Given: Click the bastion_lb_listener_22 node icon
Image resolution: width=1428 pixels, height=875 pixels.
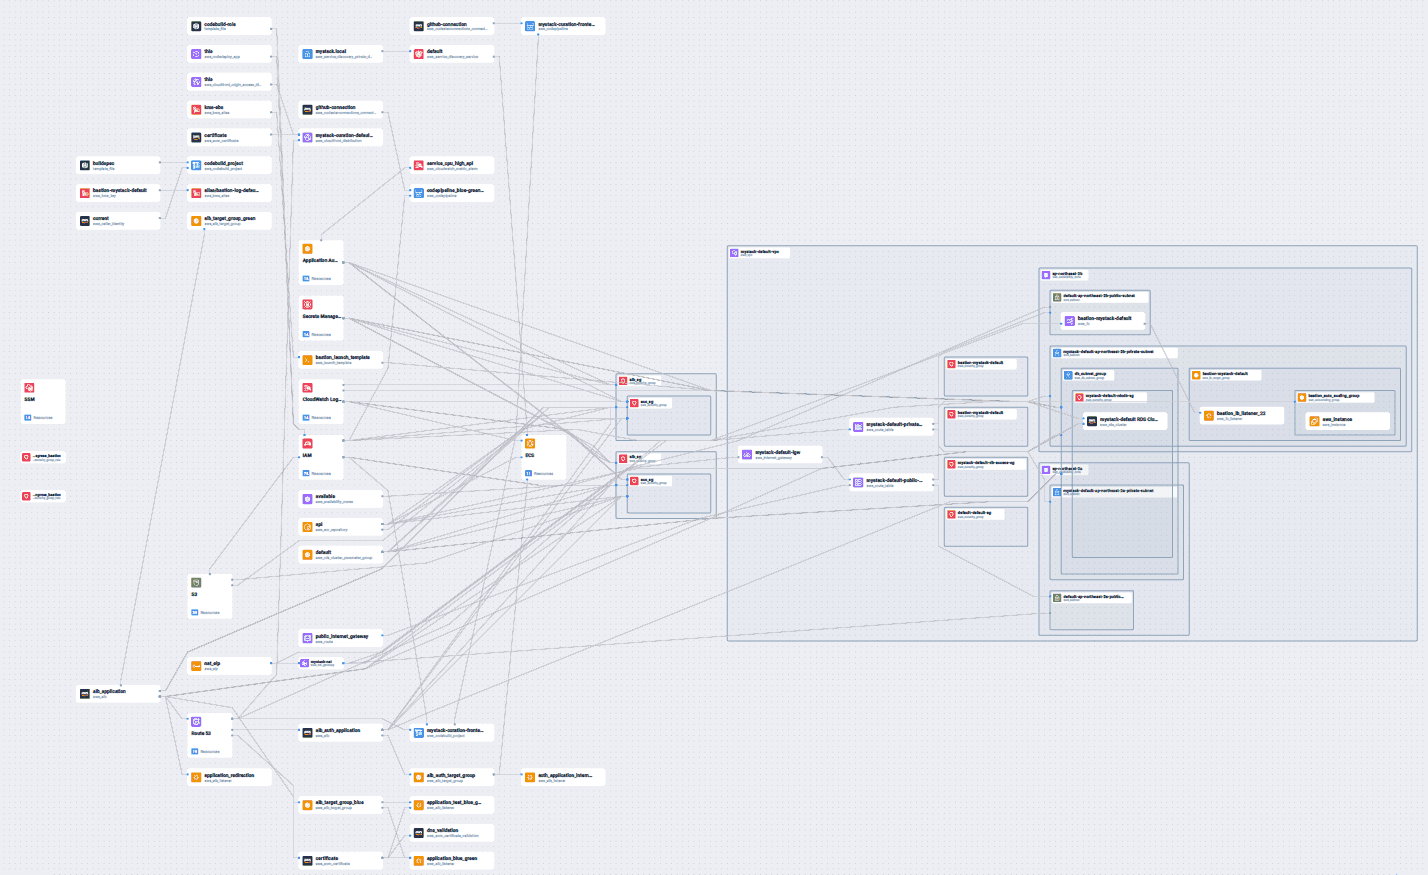Looking at the screenshot, I should coord(1208,416).
